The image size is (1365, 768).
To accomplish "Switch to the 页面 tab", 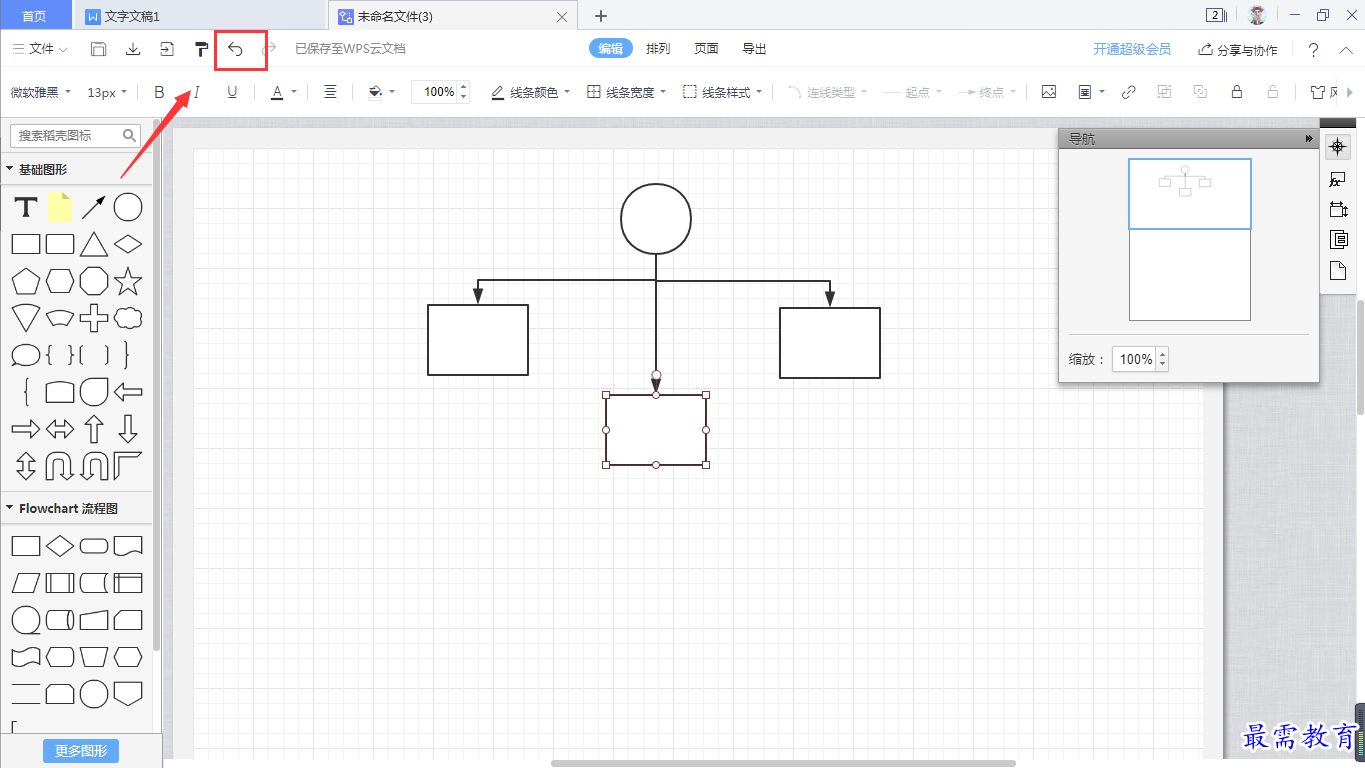I will 706,49.
